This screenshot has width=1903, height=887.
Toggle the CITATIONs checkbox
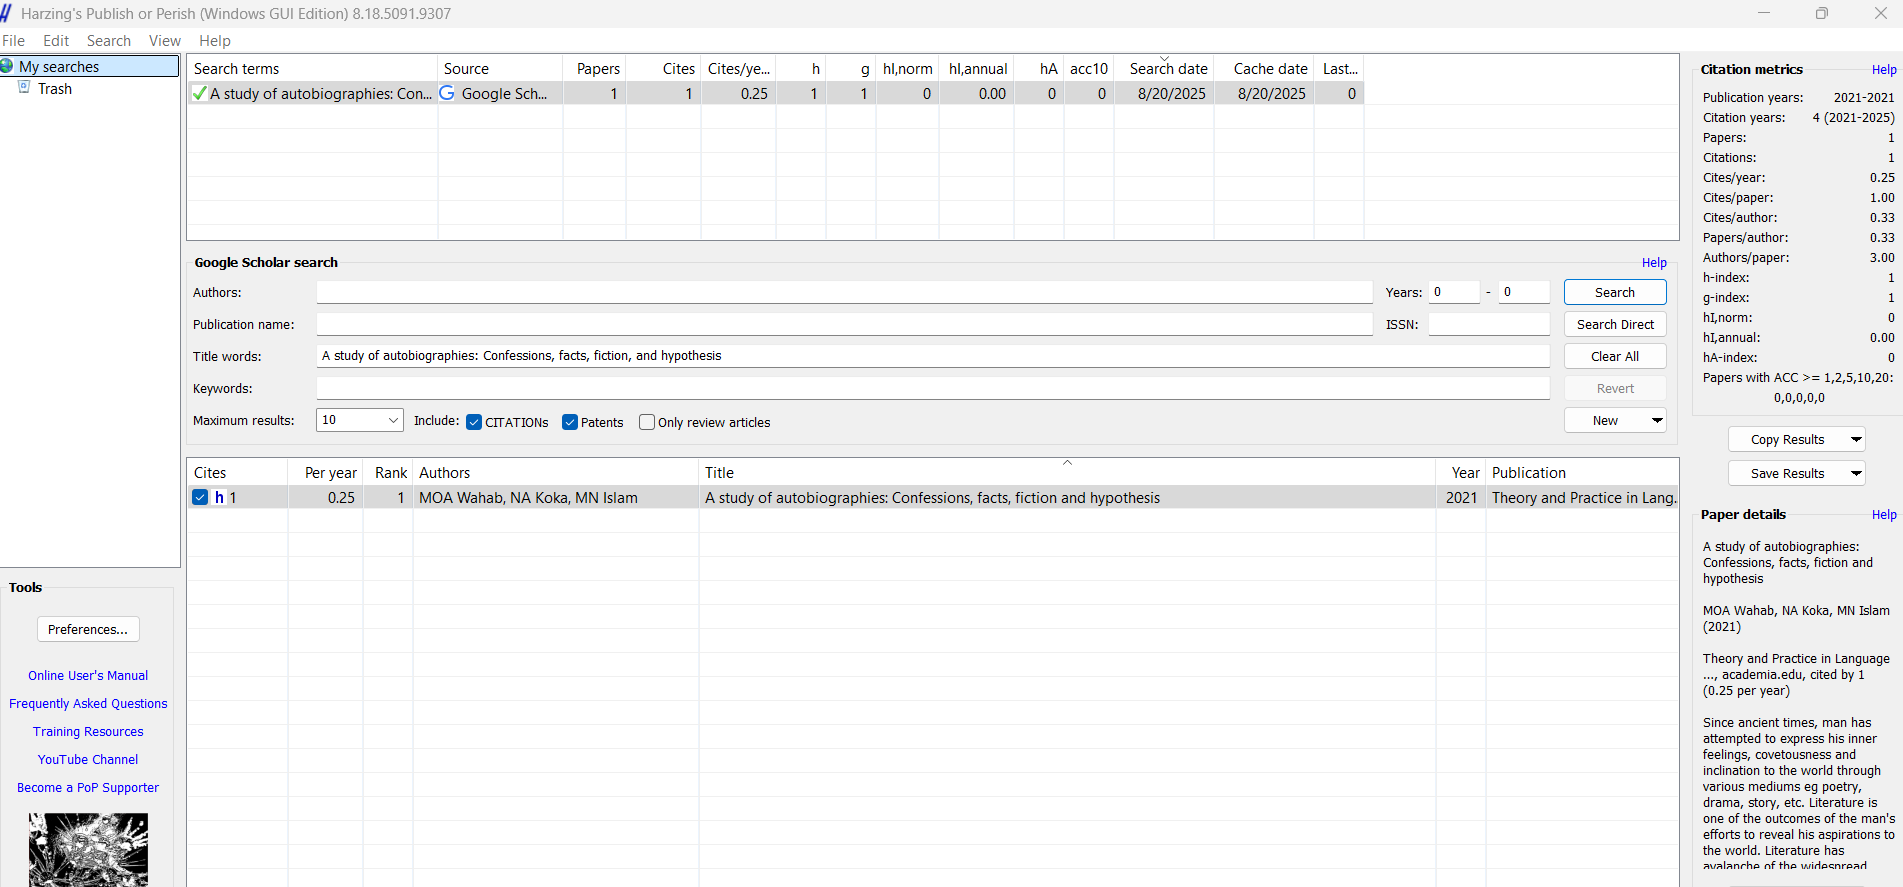pos(474,422)
